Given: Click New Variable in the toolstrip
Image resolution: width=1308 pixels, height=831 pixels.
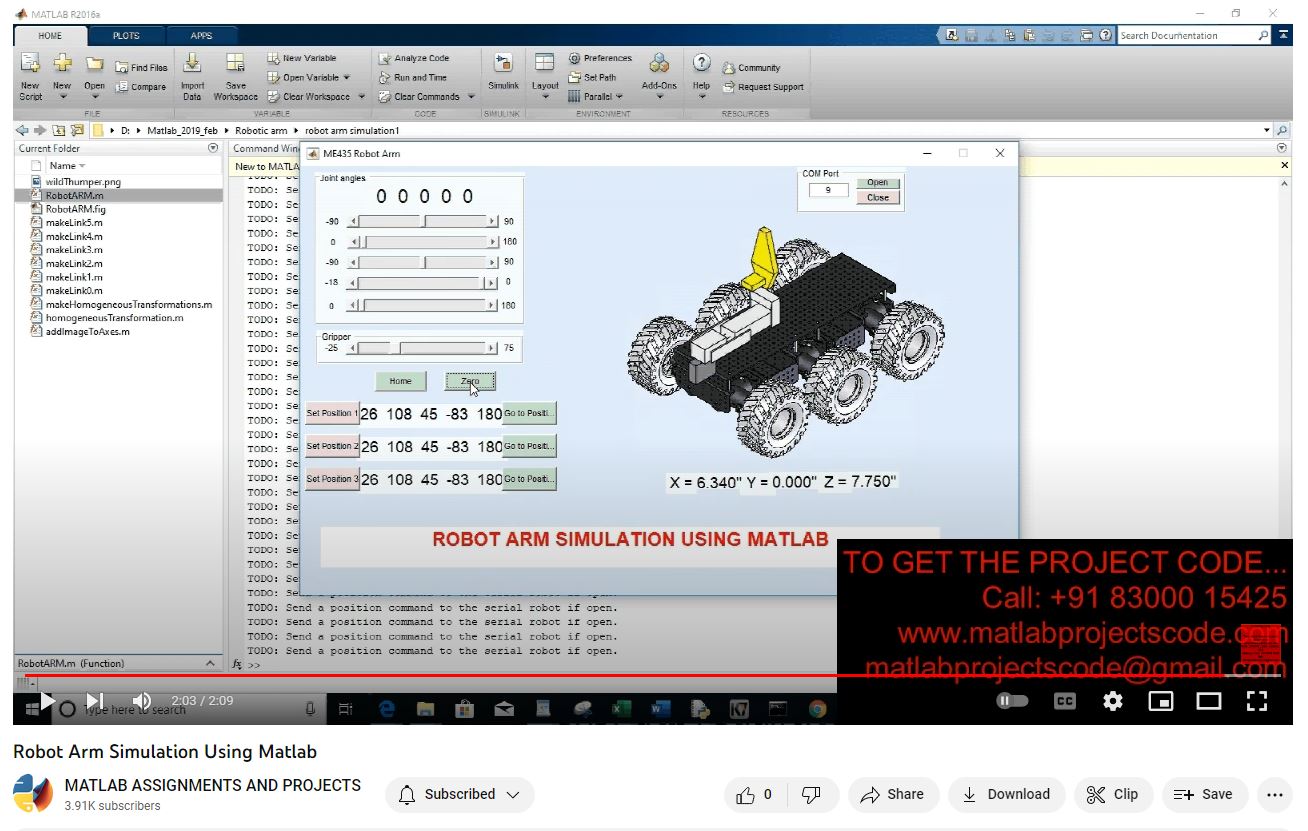Looking at the screenshot, I should click(302, 58).
